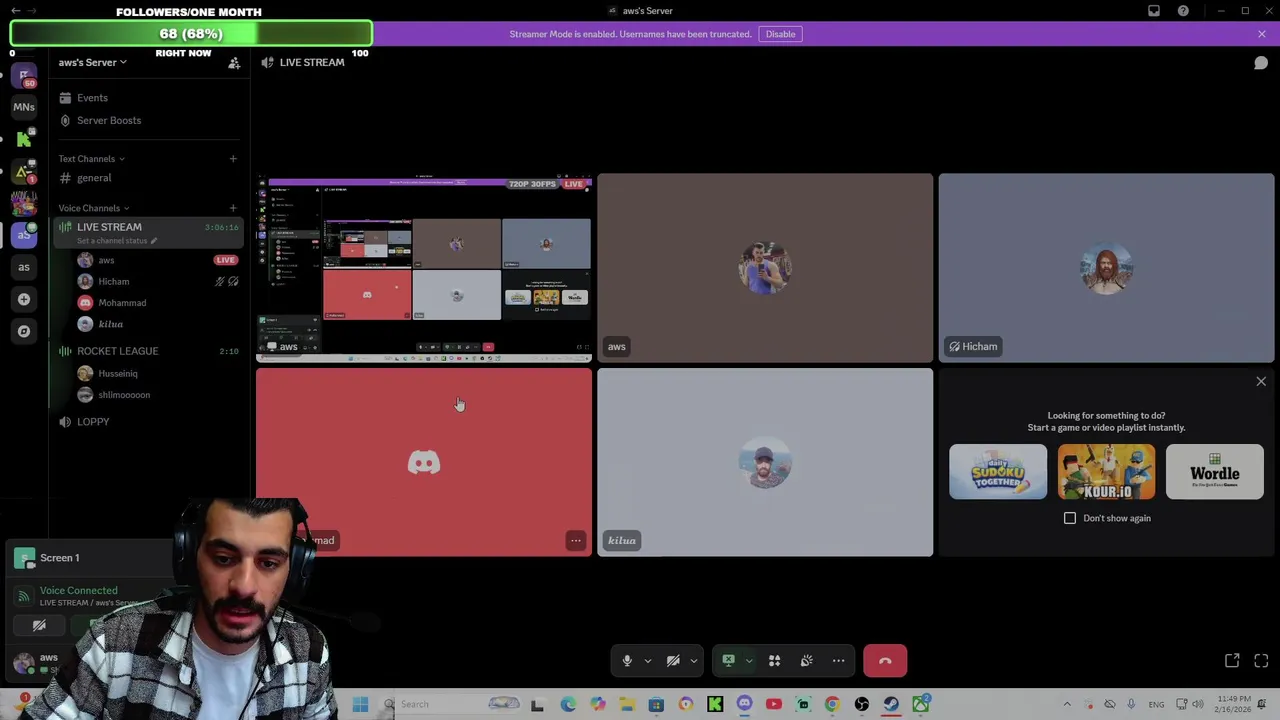The height and width of the screenshot is (720, 1280).
Task: Open the lowercase 'as' server icon
Action: point(24,267)
